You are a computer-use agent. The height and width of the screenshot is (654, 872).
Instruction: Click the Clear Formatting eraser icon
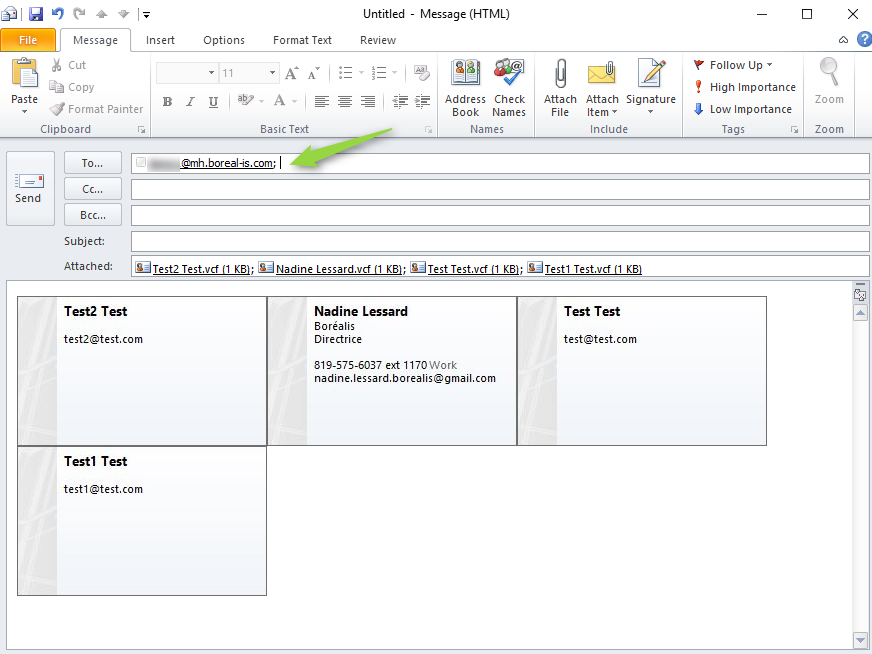point(421,73)
